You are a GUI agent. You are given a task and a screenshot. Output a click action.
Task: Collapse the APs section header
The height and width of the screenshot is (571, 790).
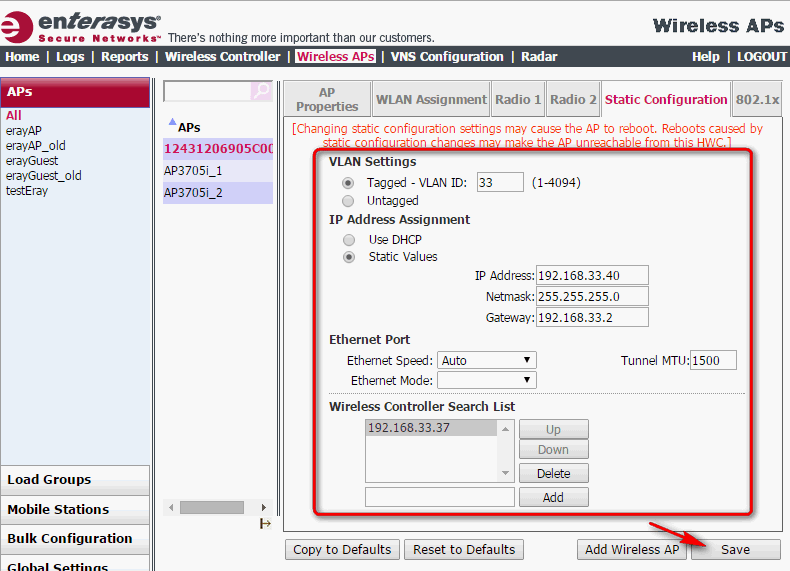[75, 92]
